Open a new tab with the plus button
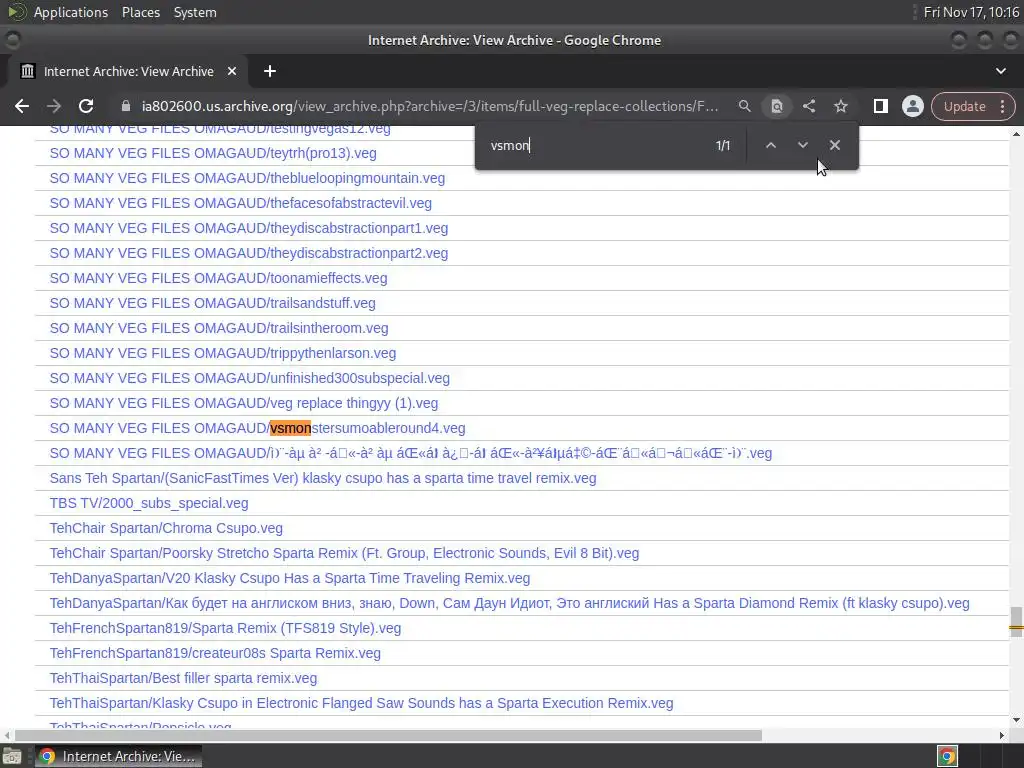The image size is (1024, 768). pyautogui.click(x=270, y=71)
